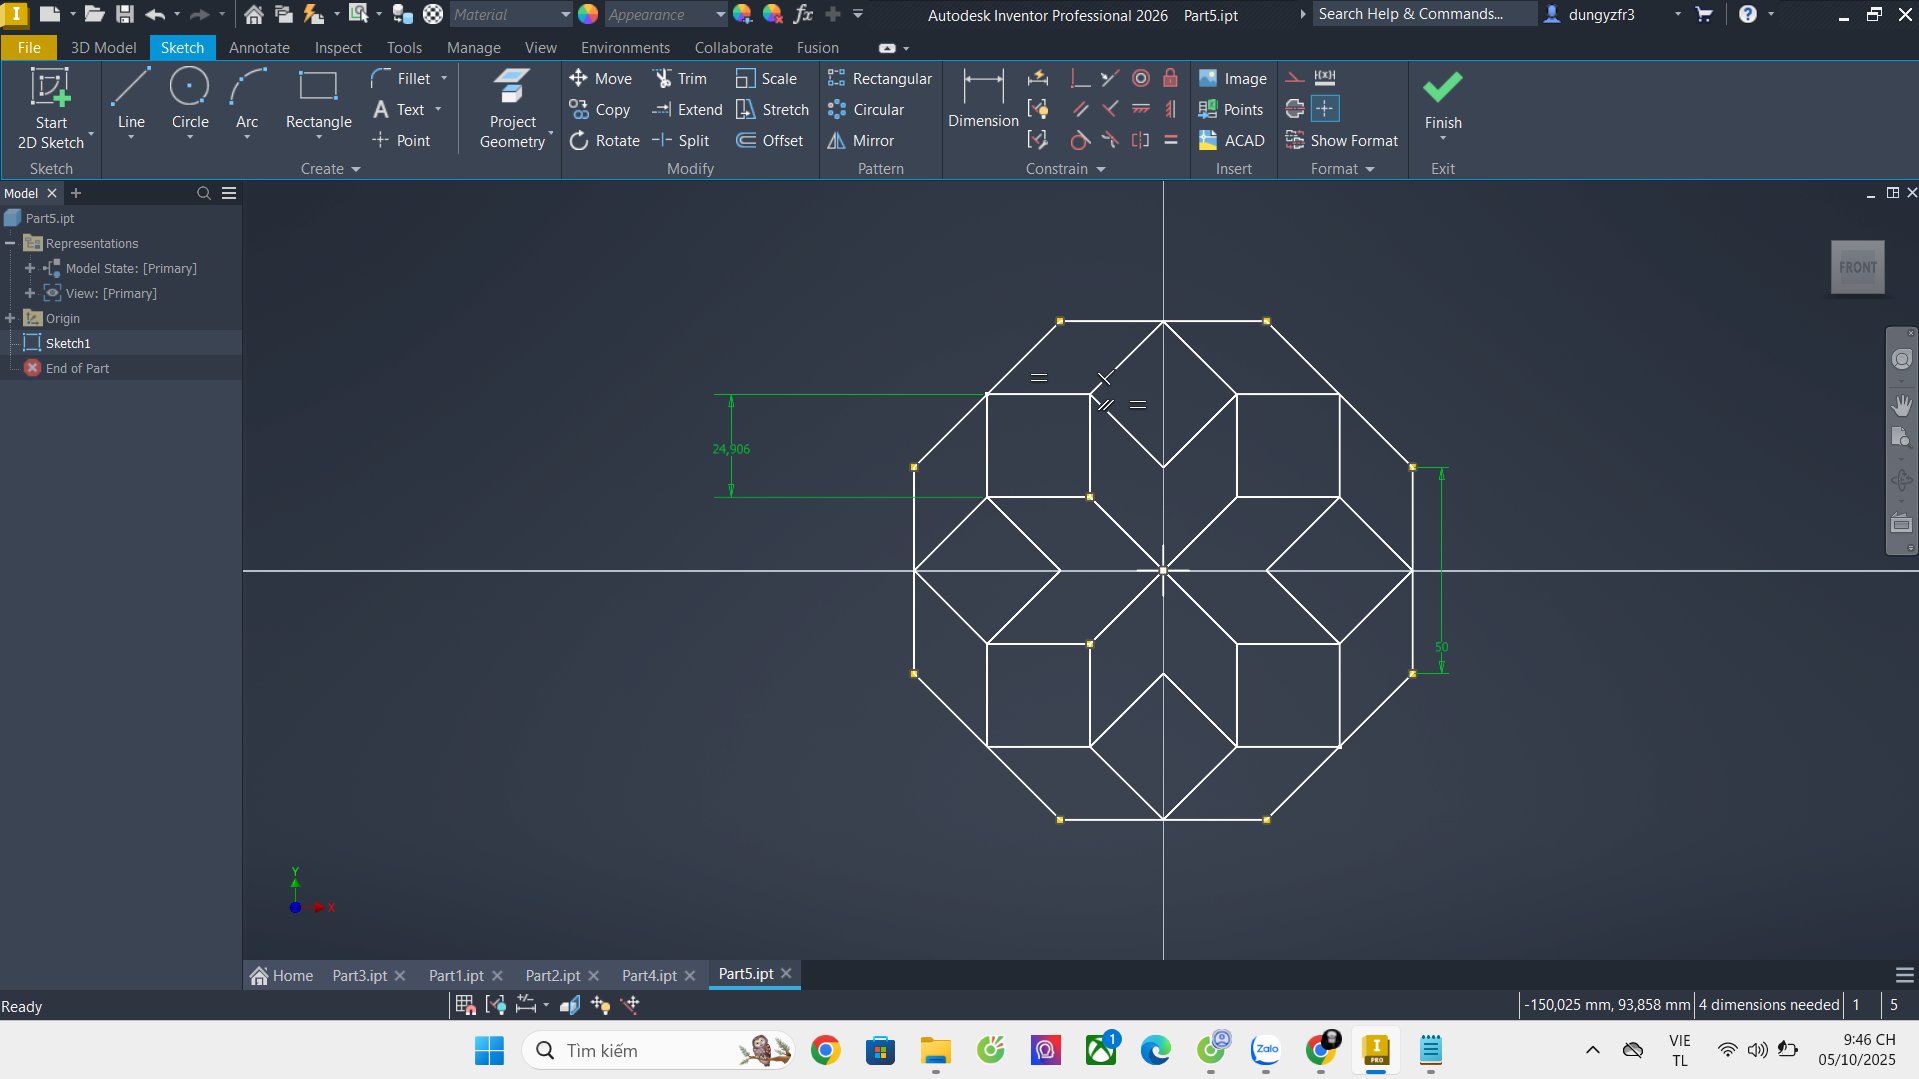
Task: Select the Offset tool
Action: coord(770,141)
